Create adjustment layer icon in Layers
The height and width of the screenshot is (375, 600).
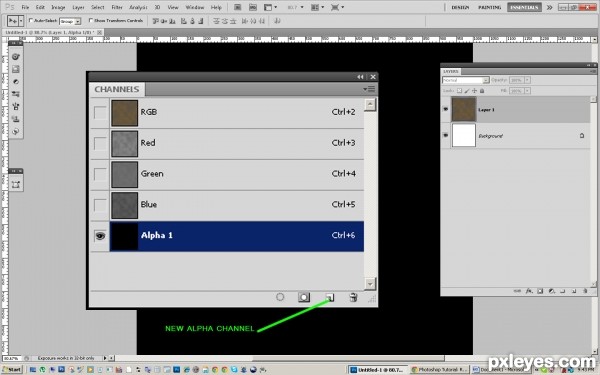point(551,291)
